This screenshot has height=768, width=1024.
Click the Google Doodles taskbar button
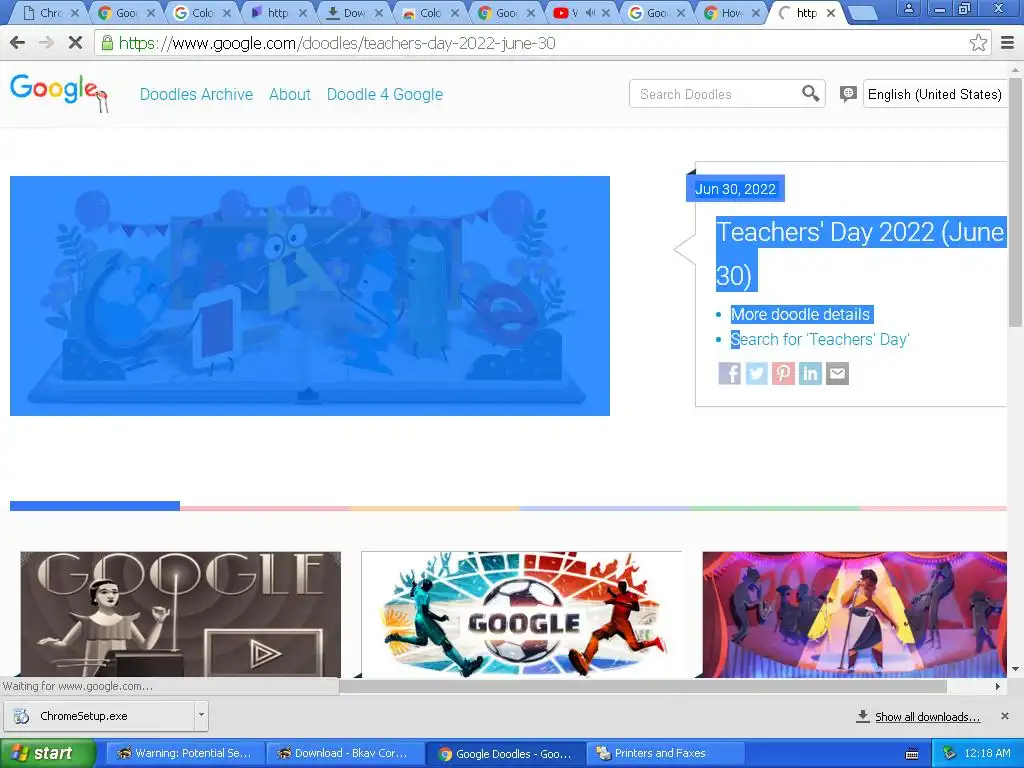[x=505, y=753]
